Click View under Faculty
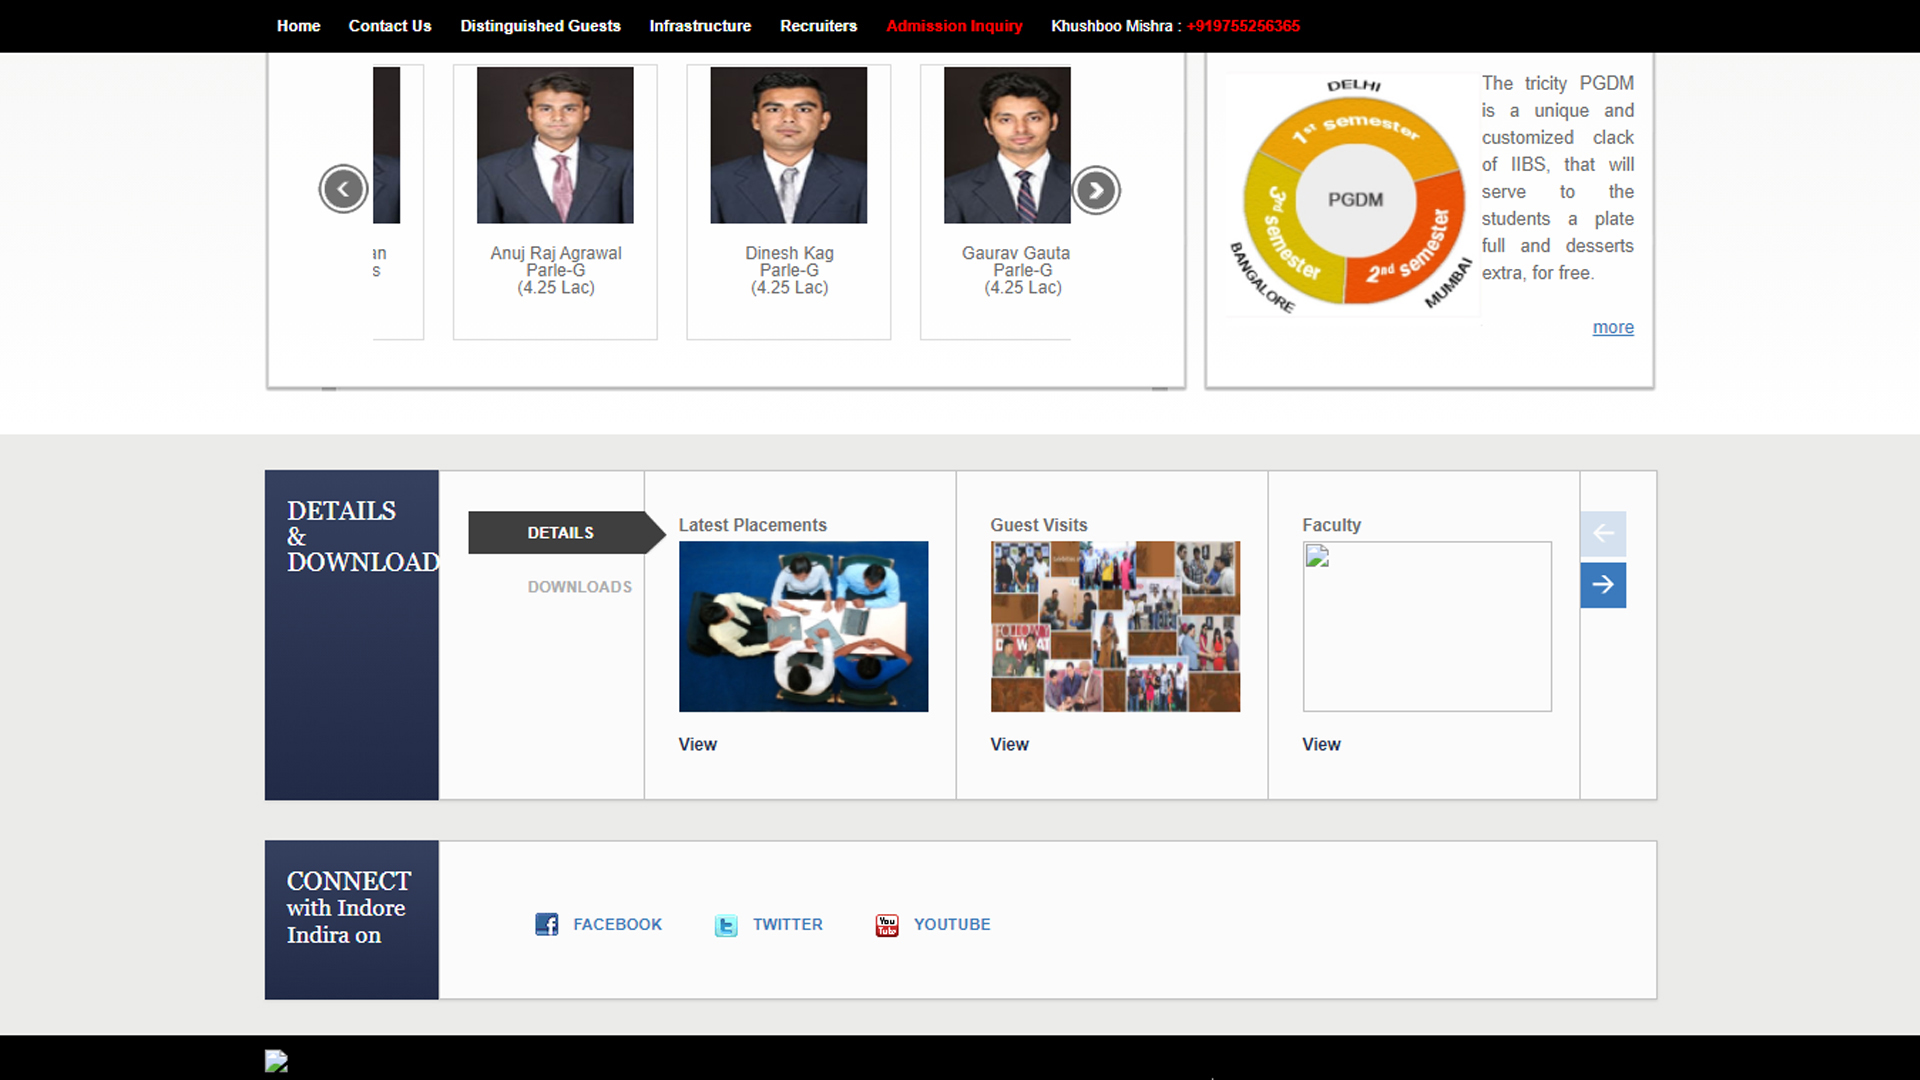The height and width of the screenshot is (1080, 1920). 1321,744
